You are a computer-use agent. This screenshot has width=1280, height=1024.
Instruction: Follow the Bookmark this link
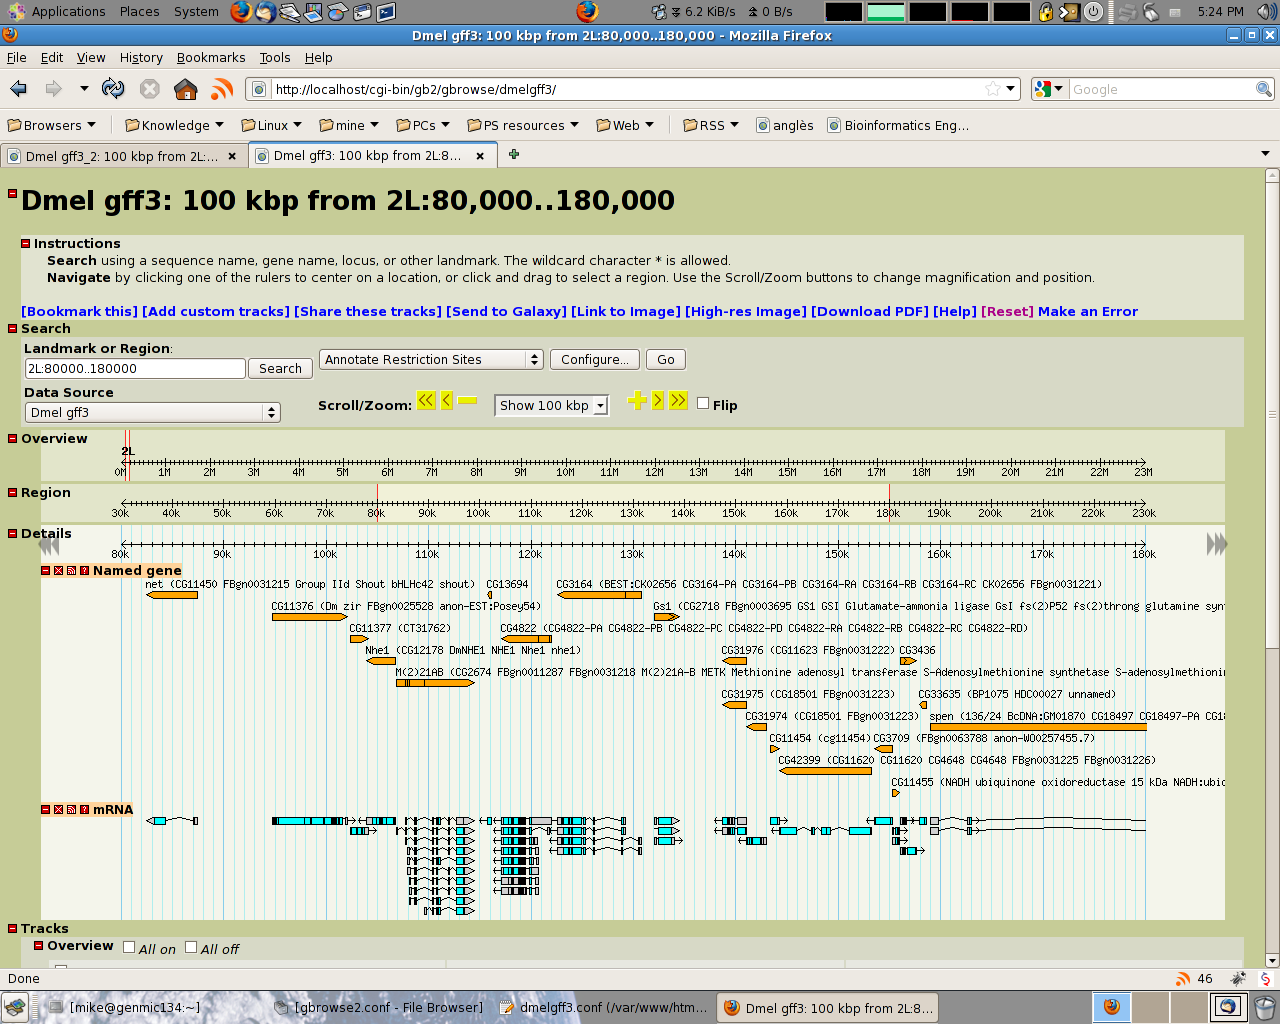point(79,311)
